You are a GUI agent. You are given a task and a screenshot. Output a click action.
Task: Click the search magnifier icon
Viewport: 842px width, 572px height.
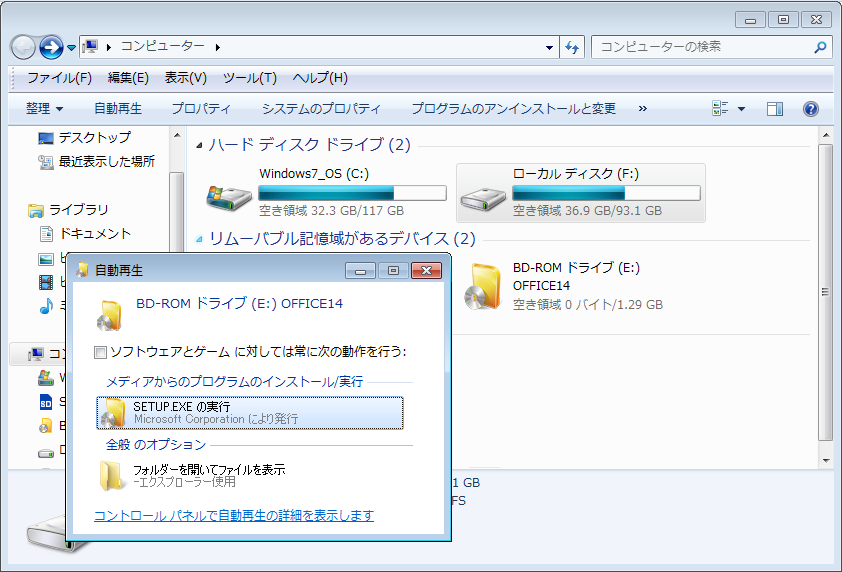click(x=820, y=47)
